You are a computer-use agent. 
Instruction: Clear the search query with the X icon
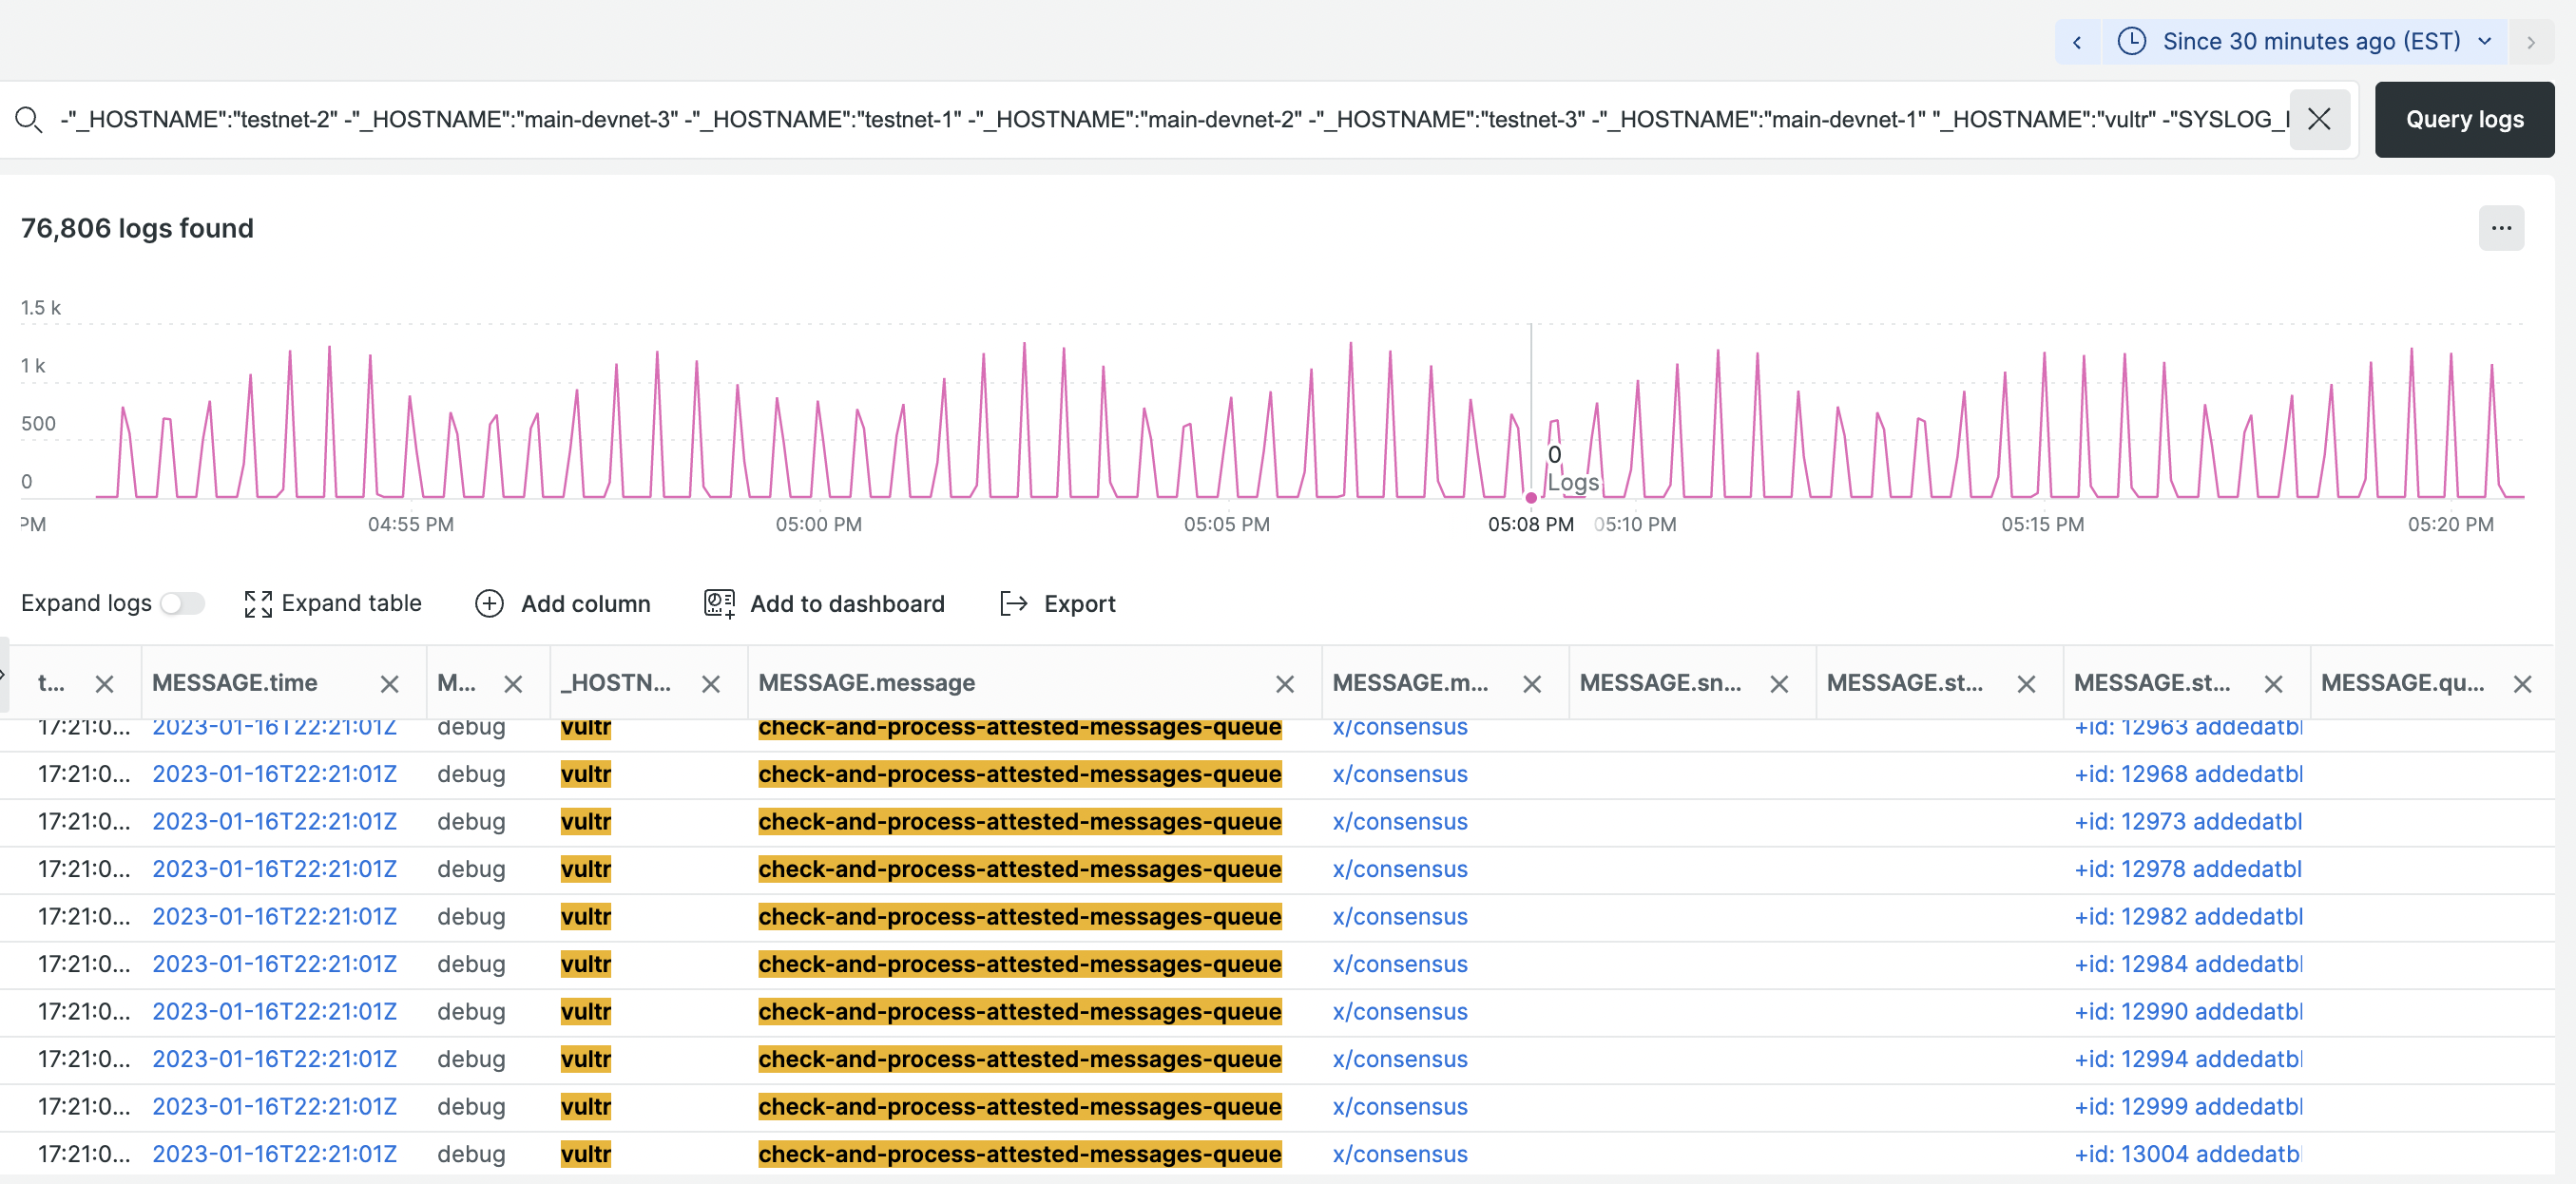(x=2320, y=119)
